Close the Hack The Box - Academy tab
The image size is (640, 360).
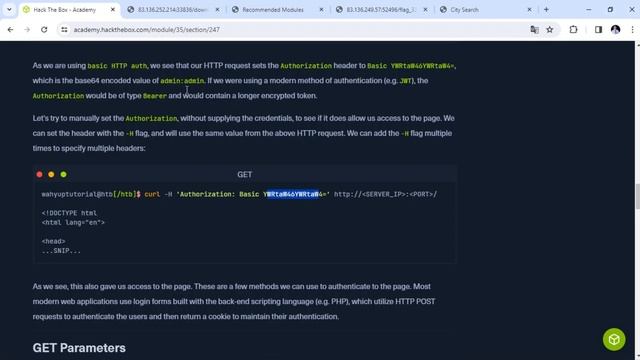(113, 9)
